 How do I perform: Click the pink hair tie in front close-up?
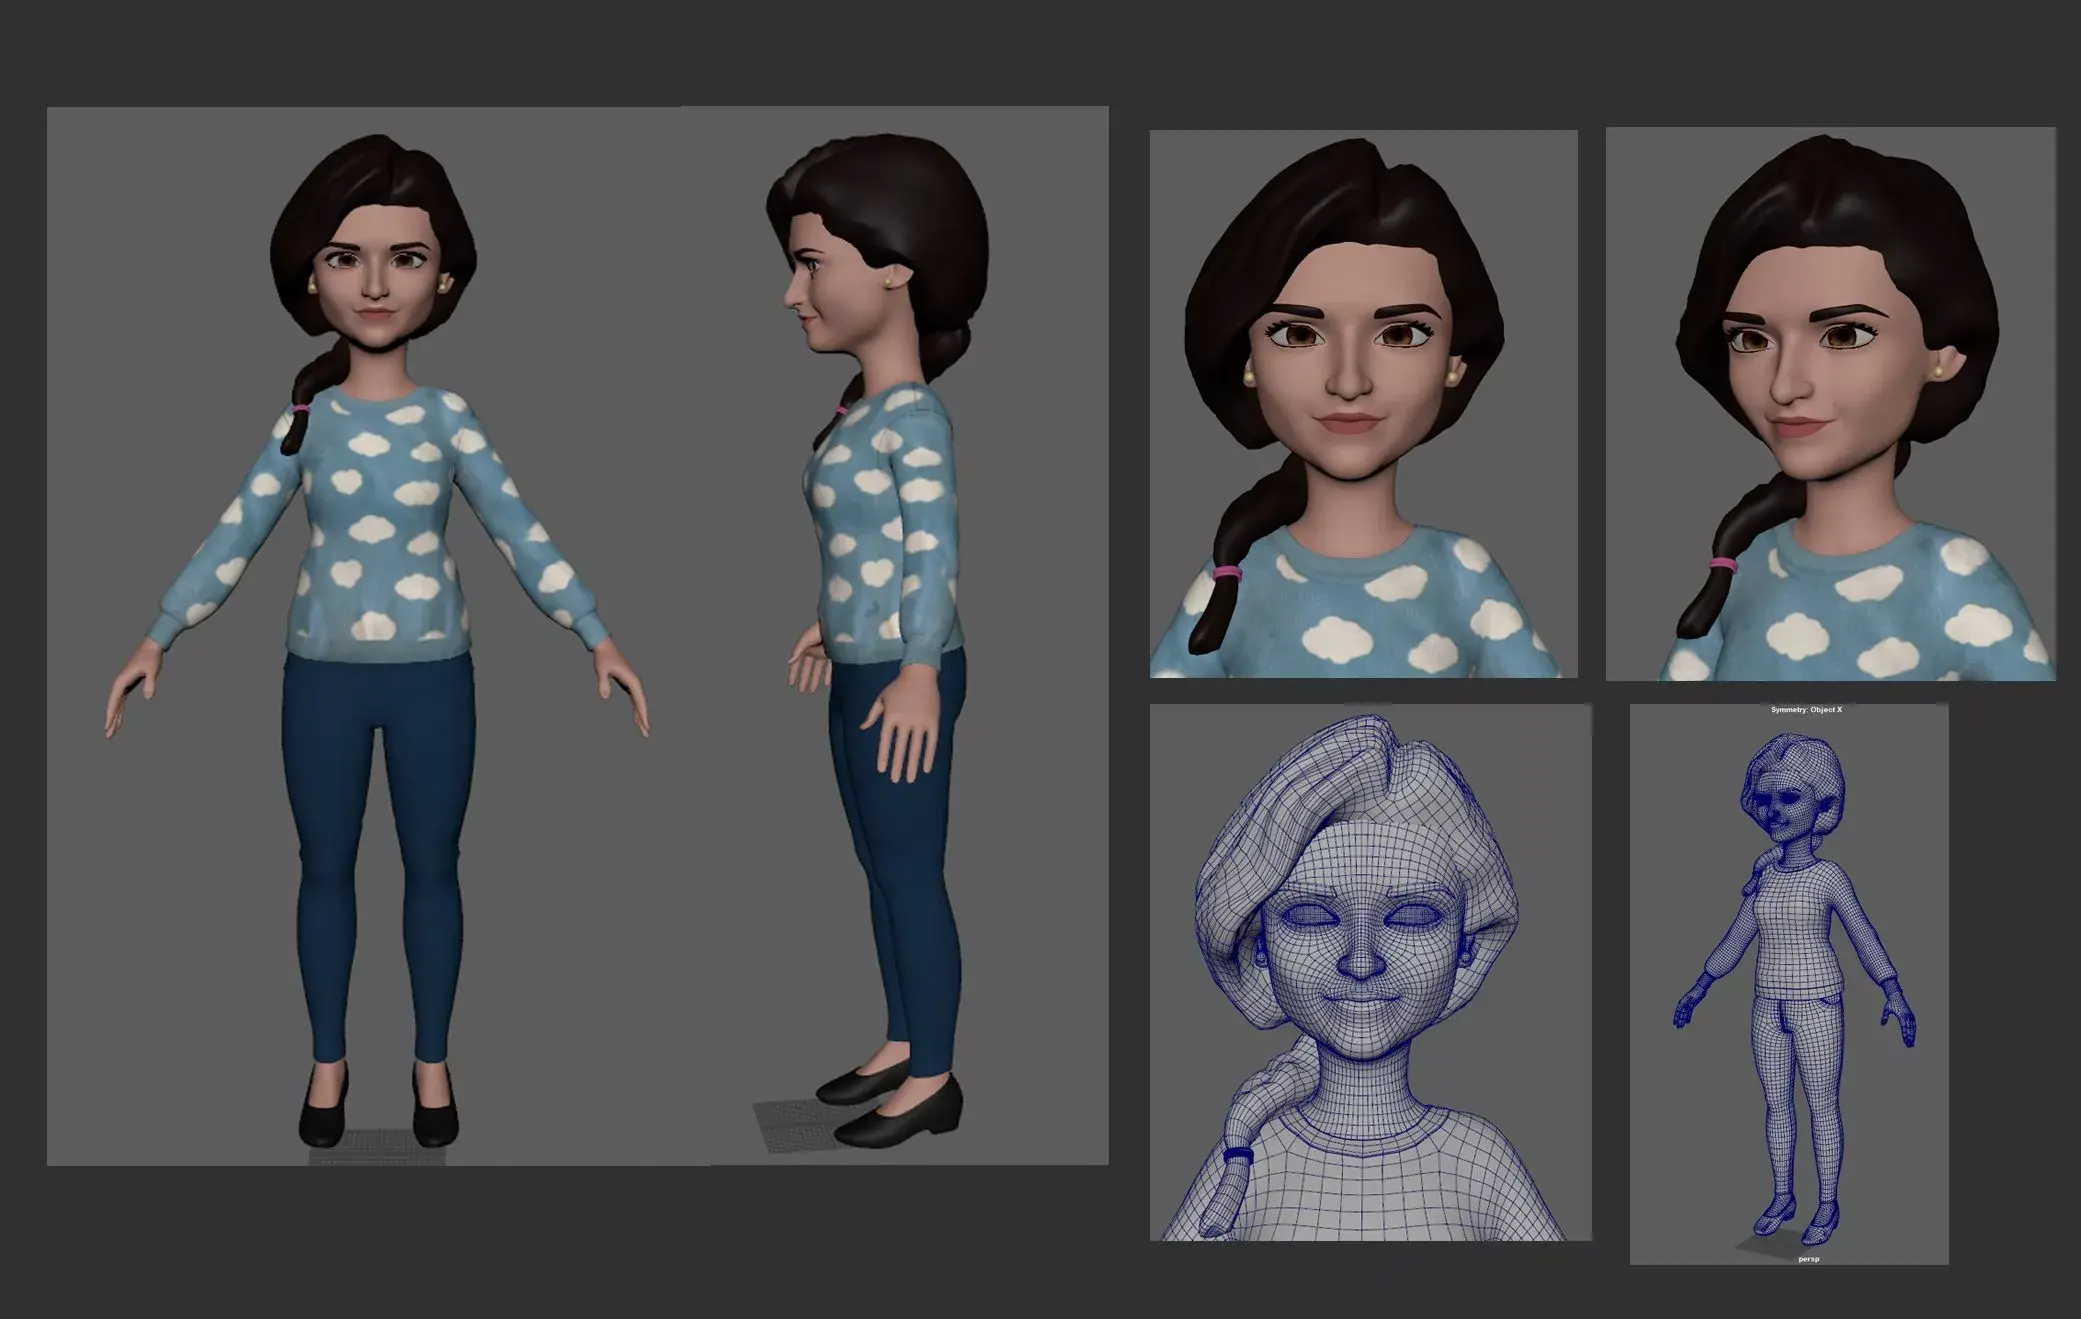click(x=1227, y=573)
